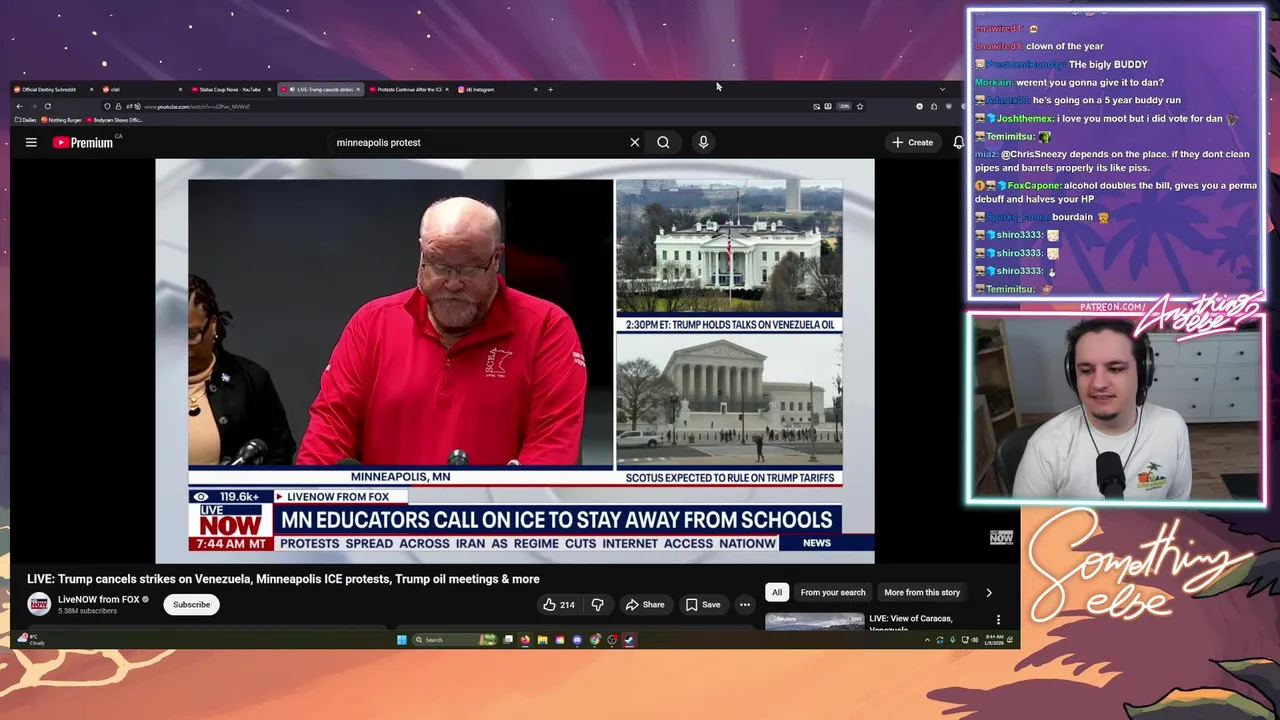Reload the current YouTube page

47,106
